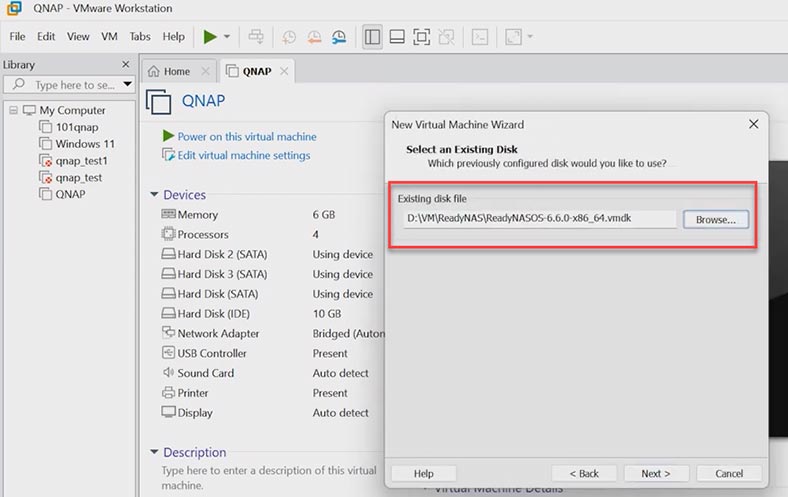788x497 pixels.
Task: Toggle the thumbnail bar view icon
Action: point(397,37)
